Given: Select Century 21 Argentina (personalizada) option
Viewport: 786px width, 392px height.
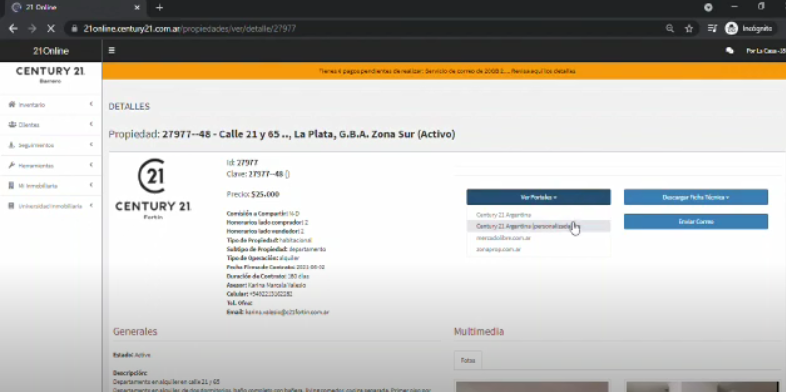Looking at the screenshot, I should pyautogui.click(x=538, y=226).
